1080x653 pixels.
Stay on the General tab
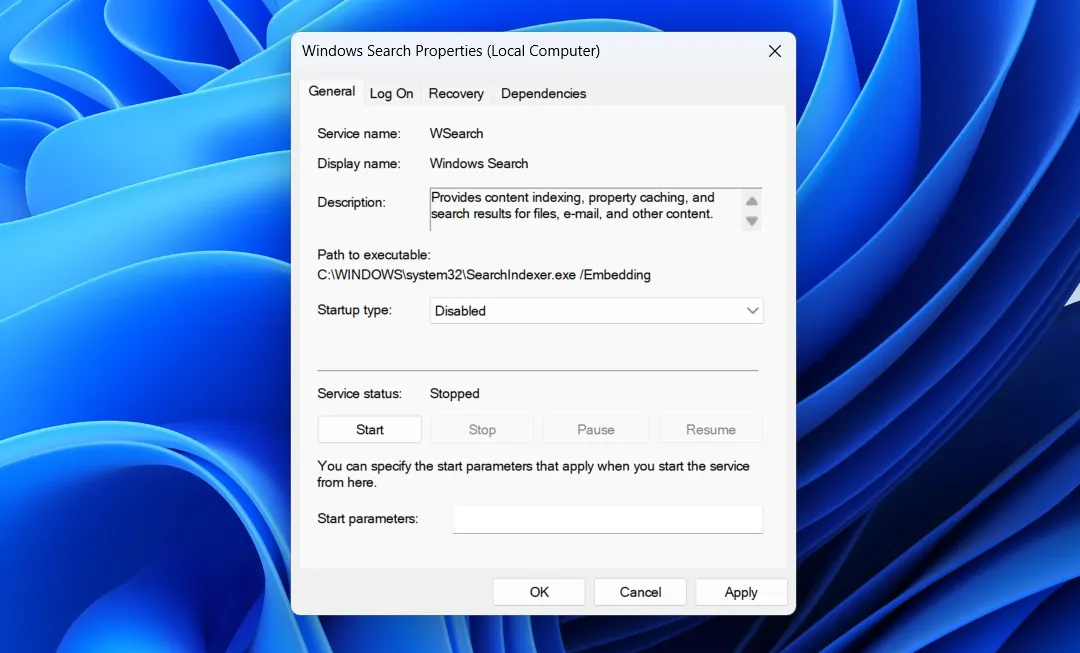(331, 91)
